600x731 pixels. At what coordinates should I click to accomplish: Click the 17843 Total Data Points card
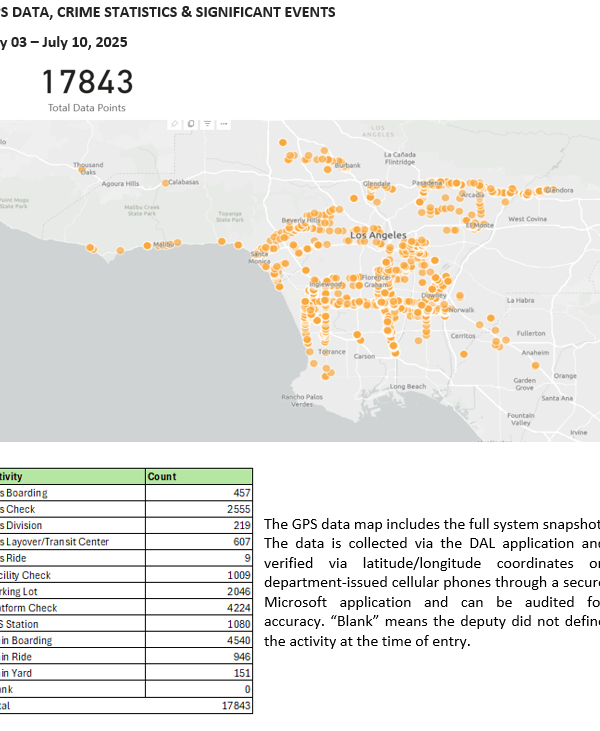click(87, 88)
